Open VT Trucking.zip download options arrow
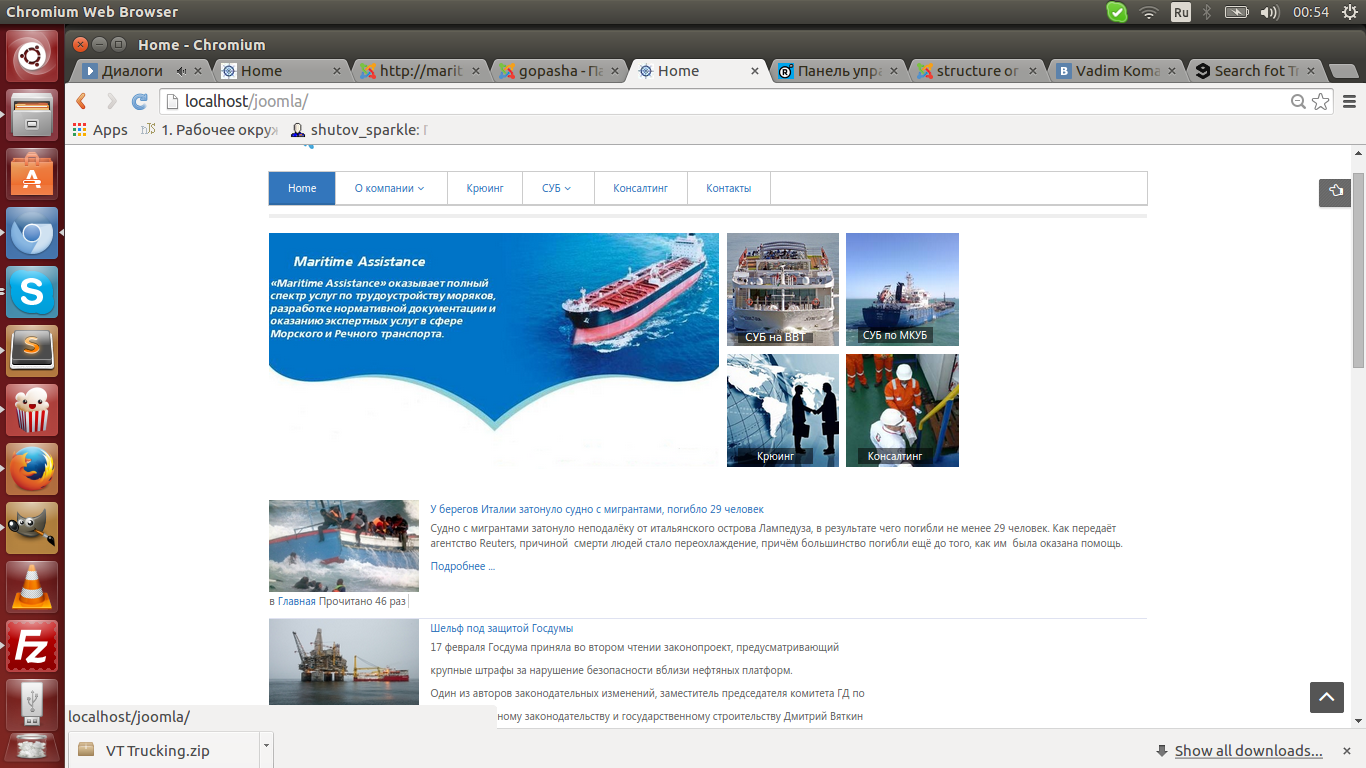The height and width of the screenshot is (768, 1366). coord(266,749)
